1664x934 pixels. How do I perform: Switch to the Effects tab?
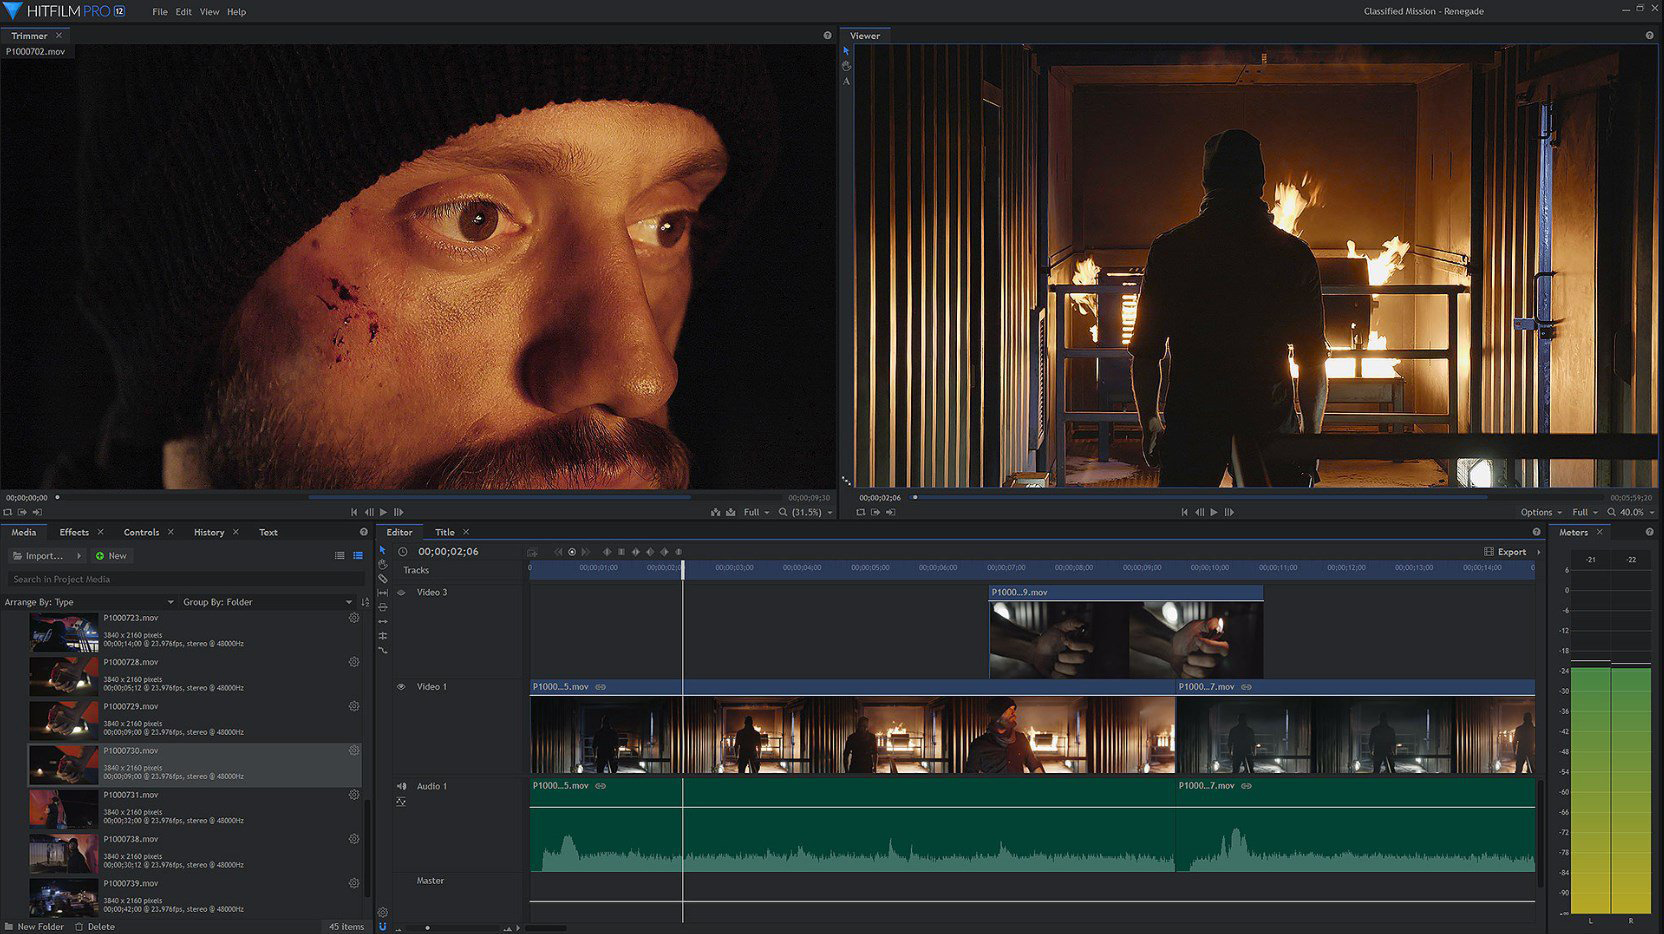73,532
